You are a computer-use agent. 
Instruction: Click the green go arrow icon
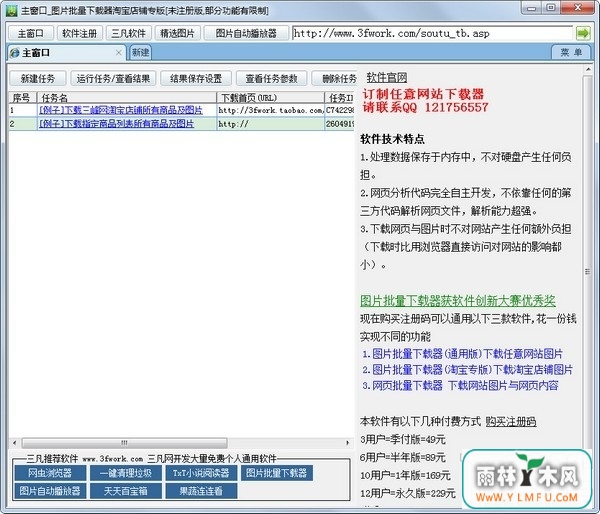pos(583,33)
